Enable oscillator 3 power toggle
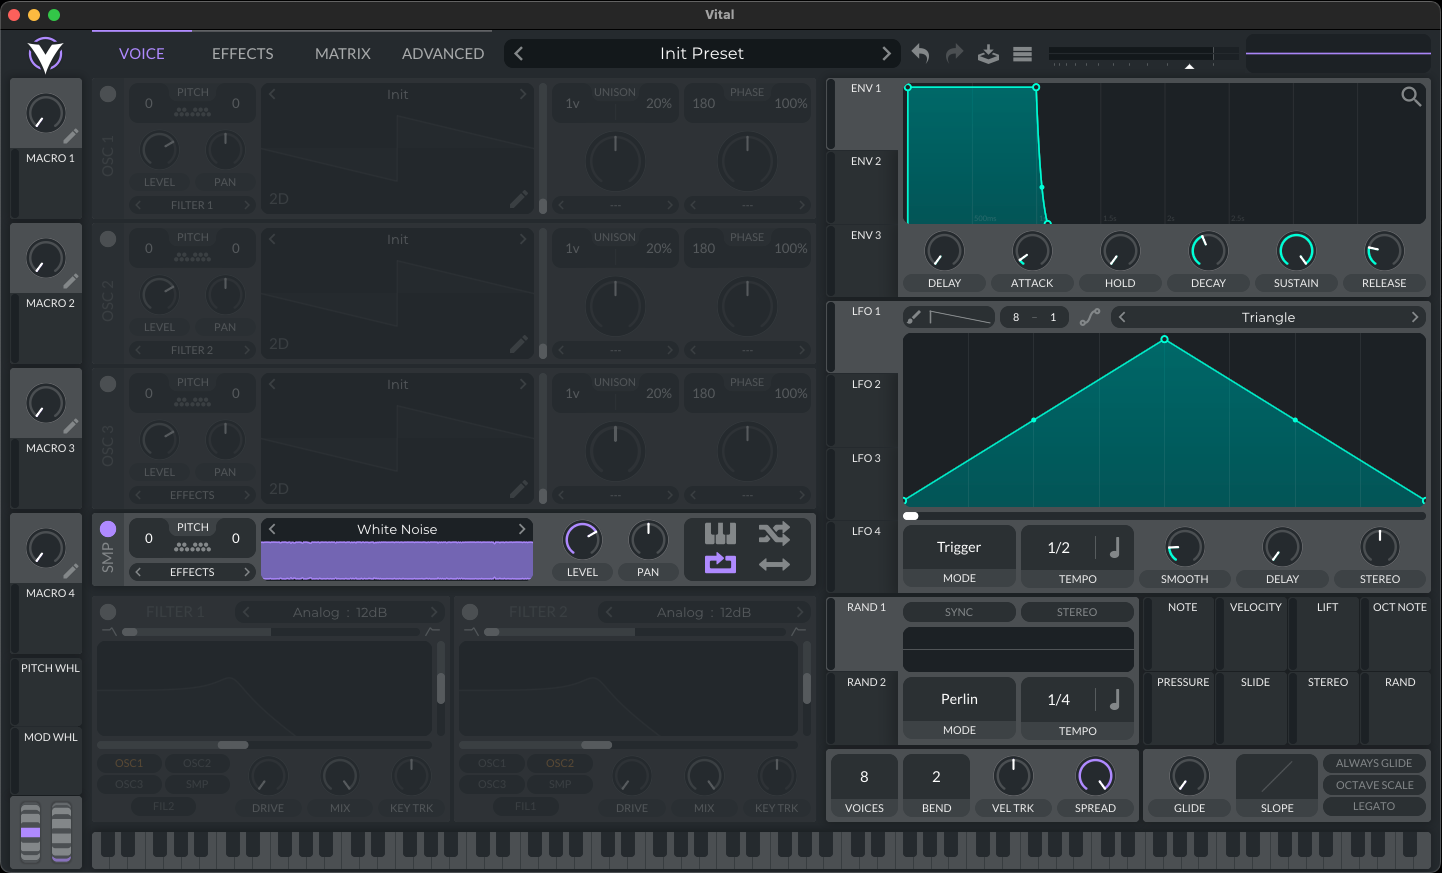Viewport: 1442px width, 873px height. pyautogui.click(x=108, y=384)
